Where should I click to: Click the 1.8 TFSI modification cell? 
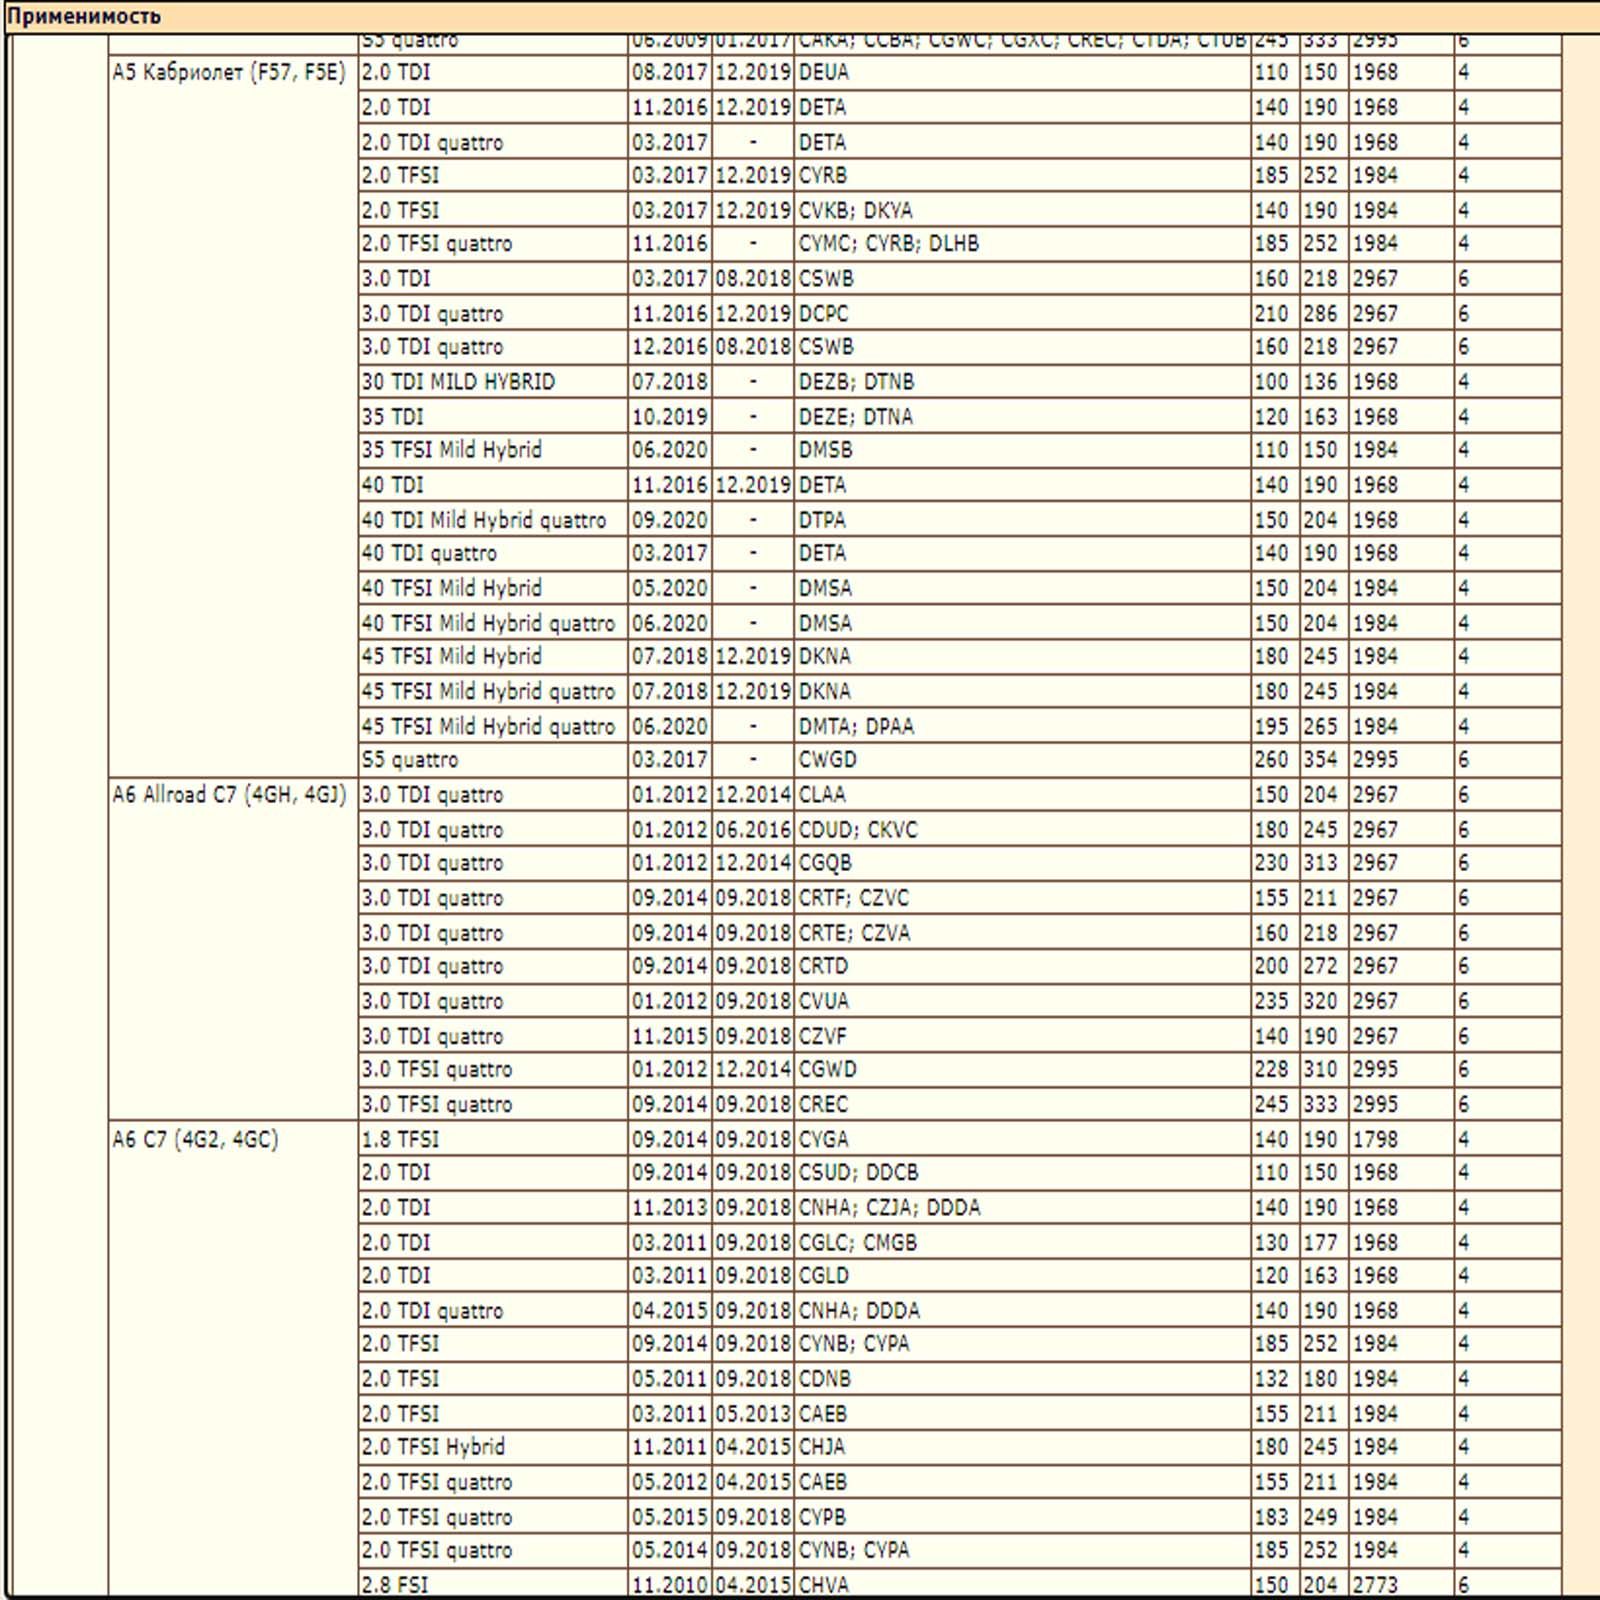(x=400, y=1139)
